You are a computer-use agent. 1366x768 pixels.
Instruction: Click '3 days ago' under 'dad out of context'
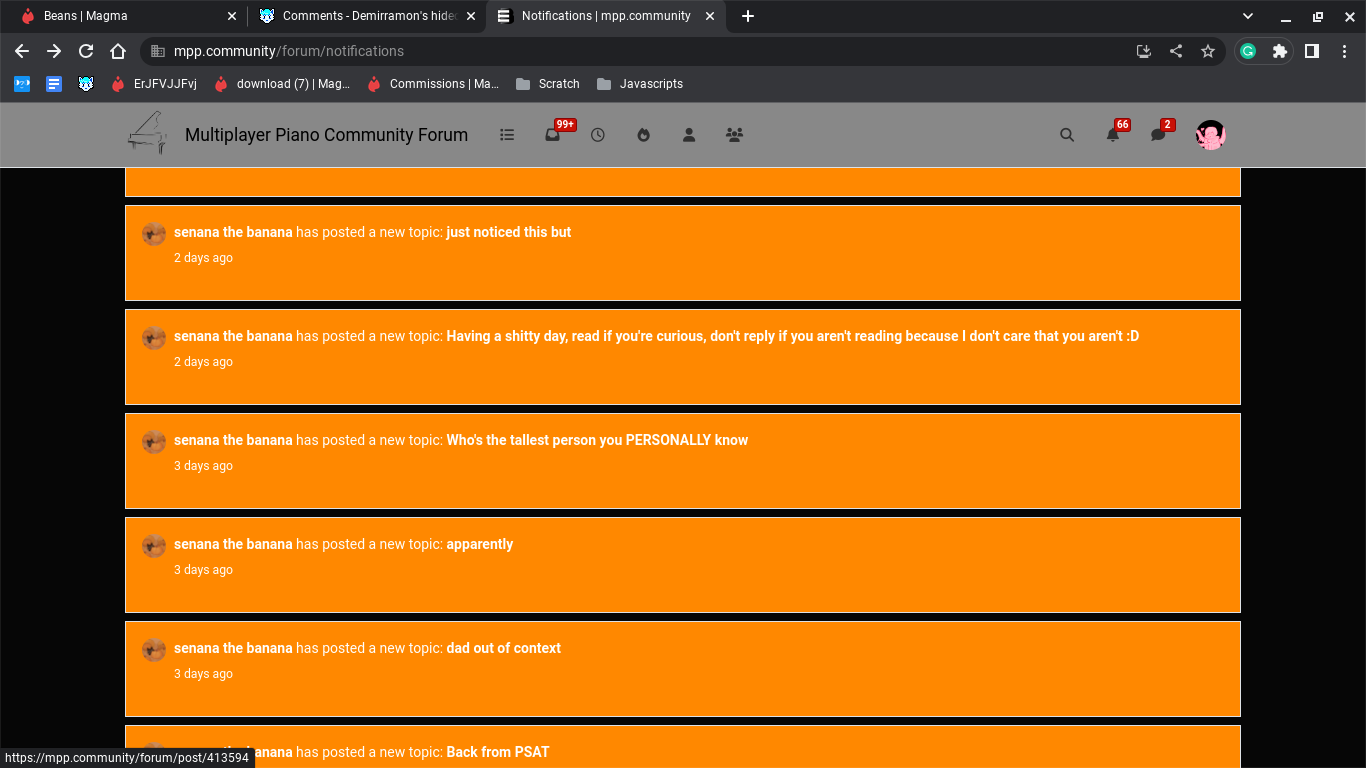pyautogui.click(x=203, y=674)
